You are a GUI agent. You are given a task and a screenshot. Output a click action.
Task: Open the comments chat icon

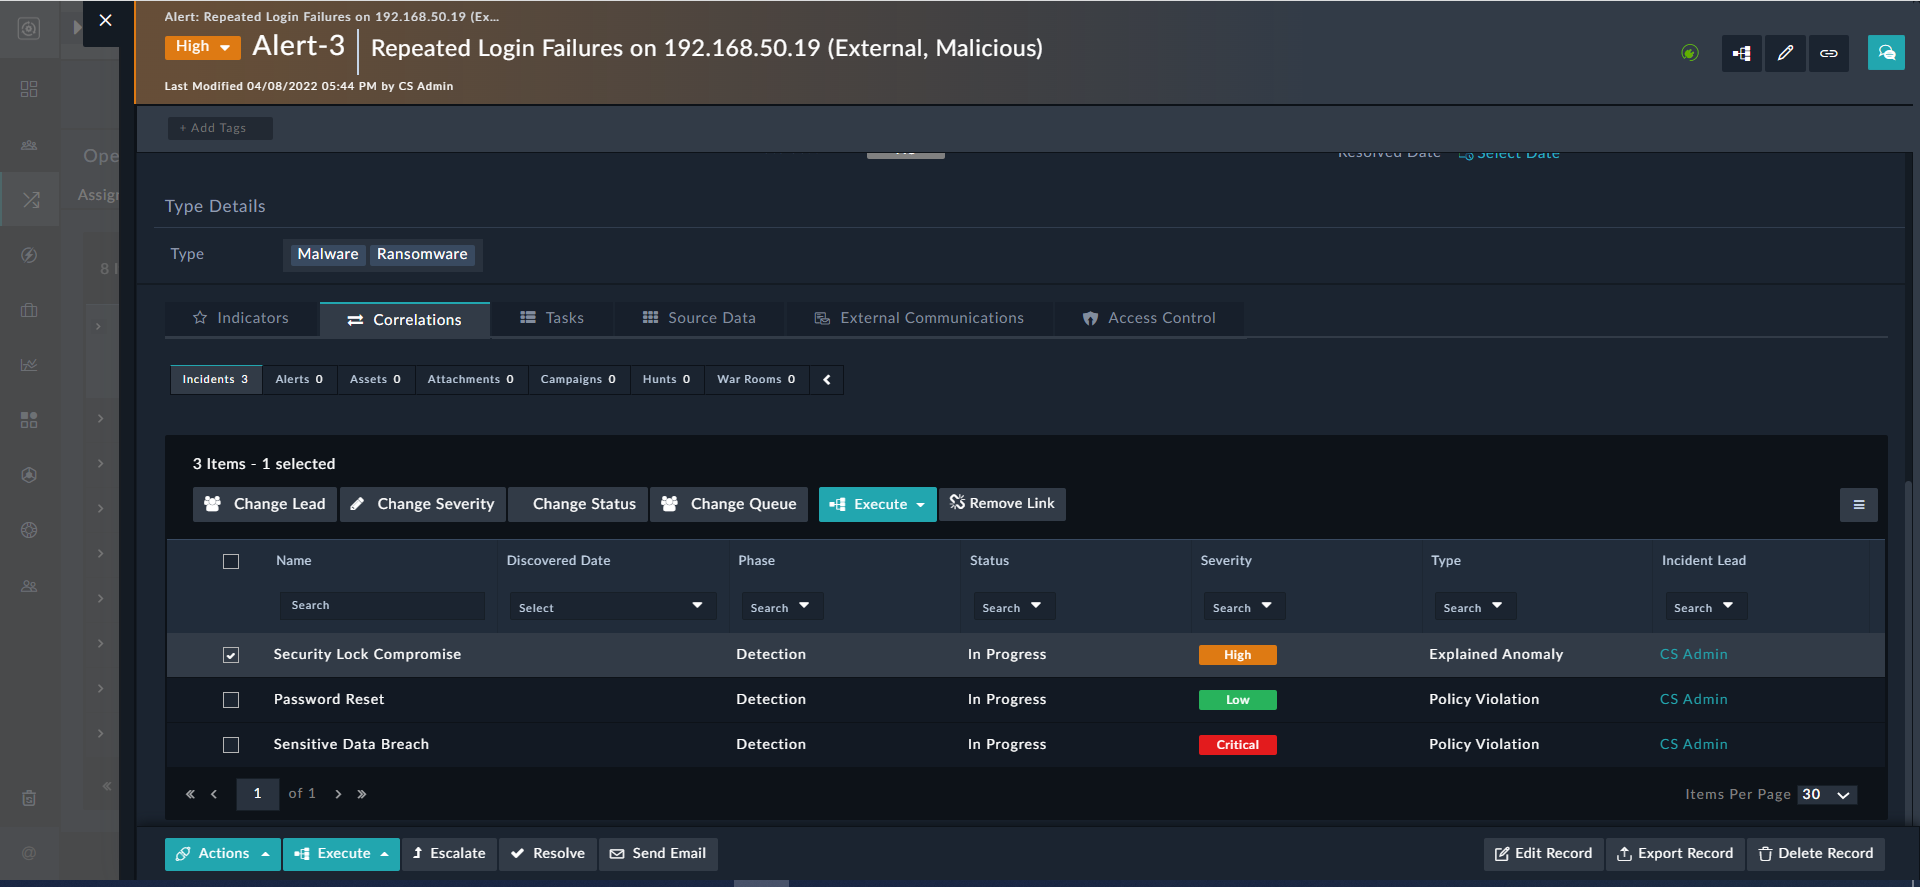(x=1886, y=53)
